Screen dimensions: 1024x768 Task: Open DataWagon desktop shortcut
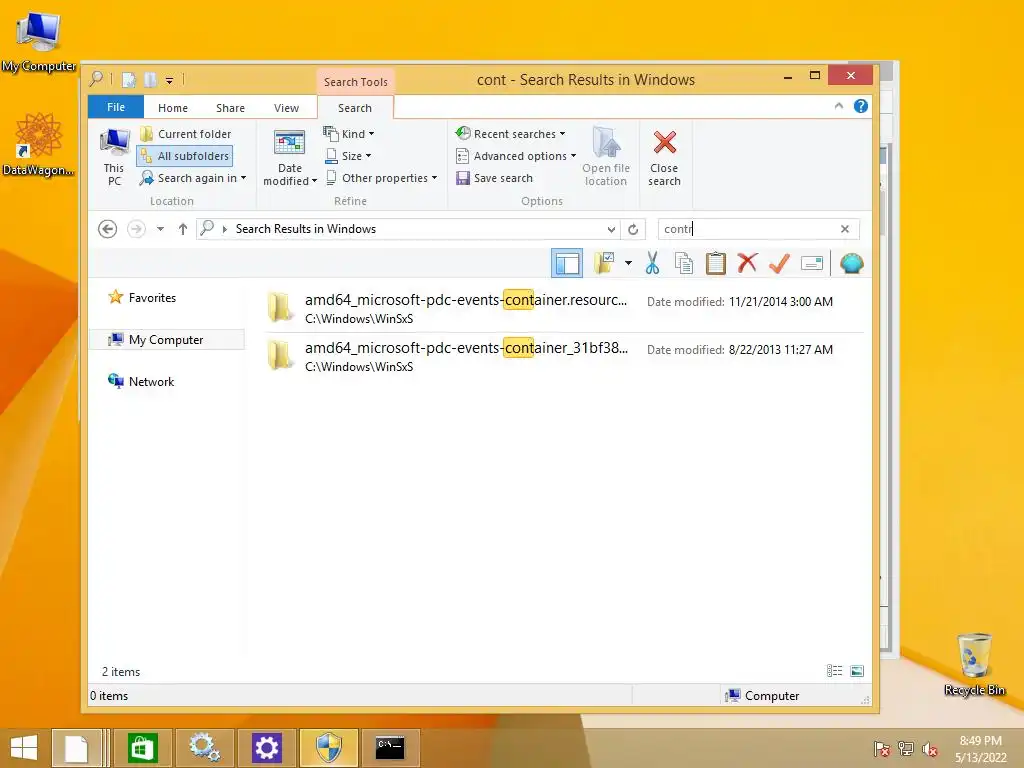click(39, 145)
